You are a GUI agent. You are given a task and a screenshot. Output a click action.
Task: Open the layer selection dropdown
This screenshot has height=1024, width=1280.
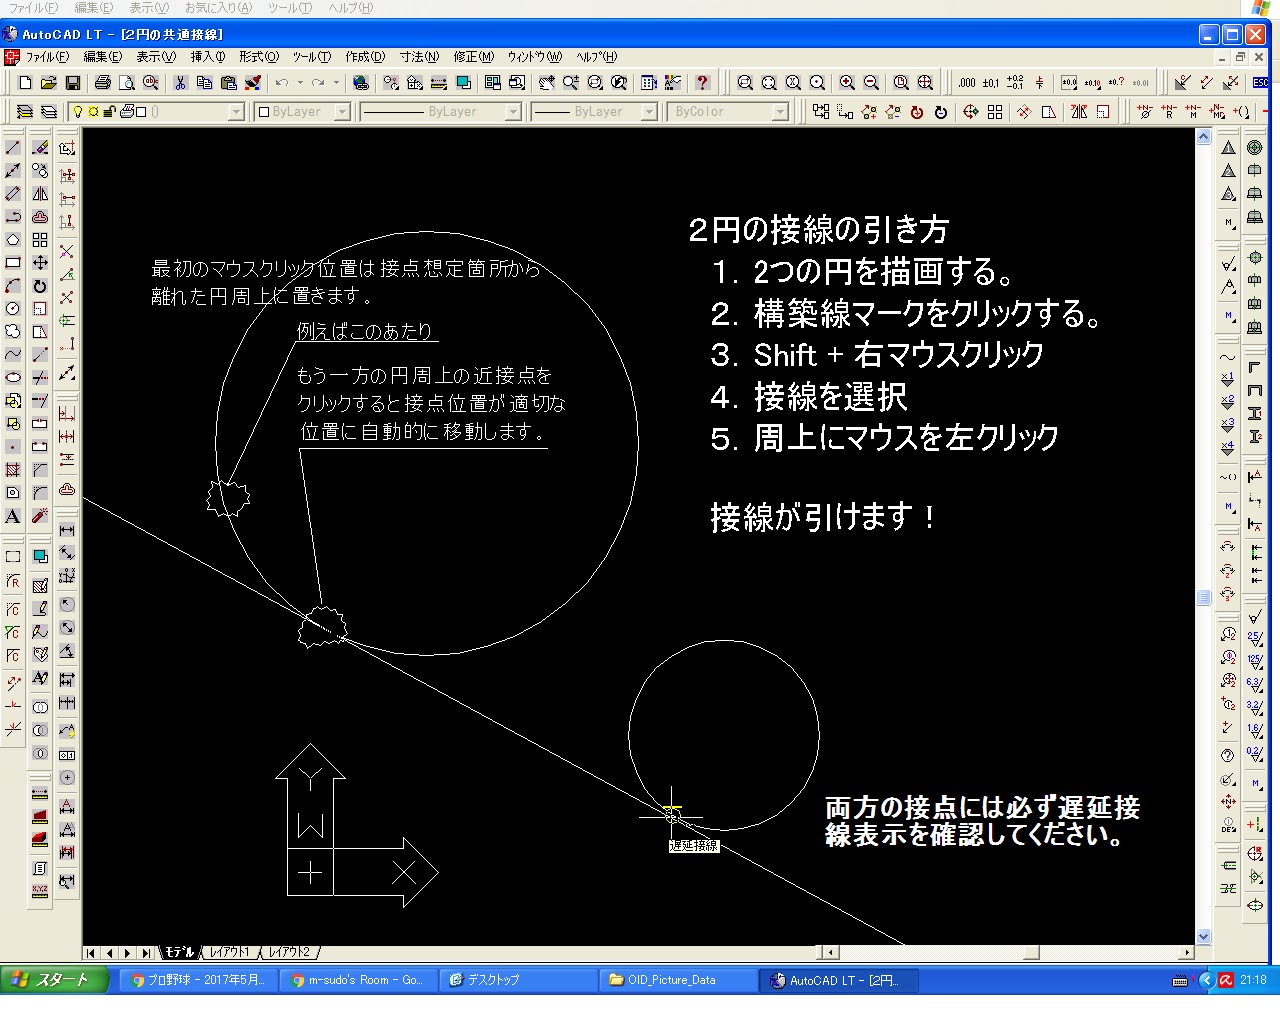[236, 111]
